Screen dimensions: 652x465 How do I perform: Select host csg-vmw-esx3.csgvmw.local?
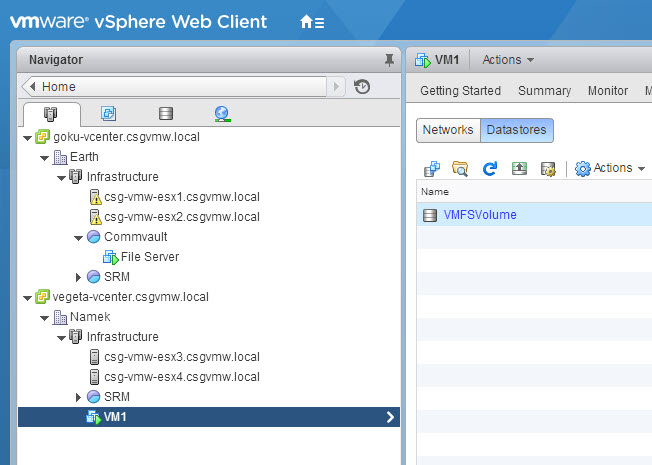click(182, 356)
